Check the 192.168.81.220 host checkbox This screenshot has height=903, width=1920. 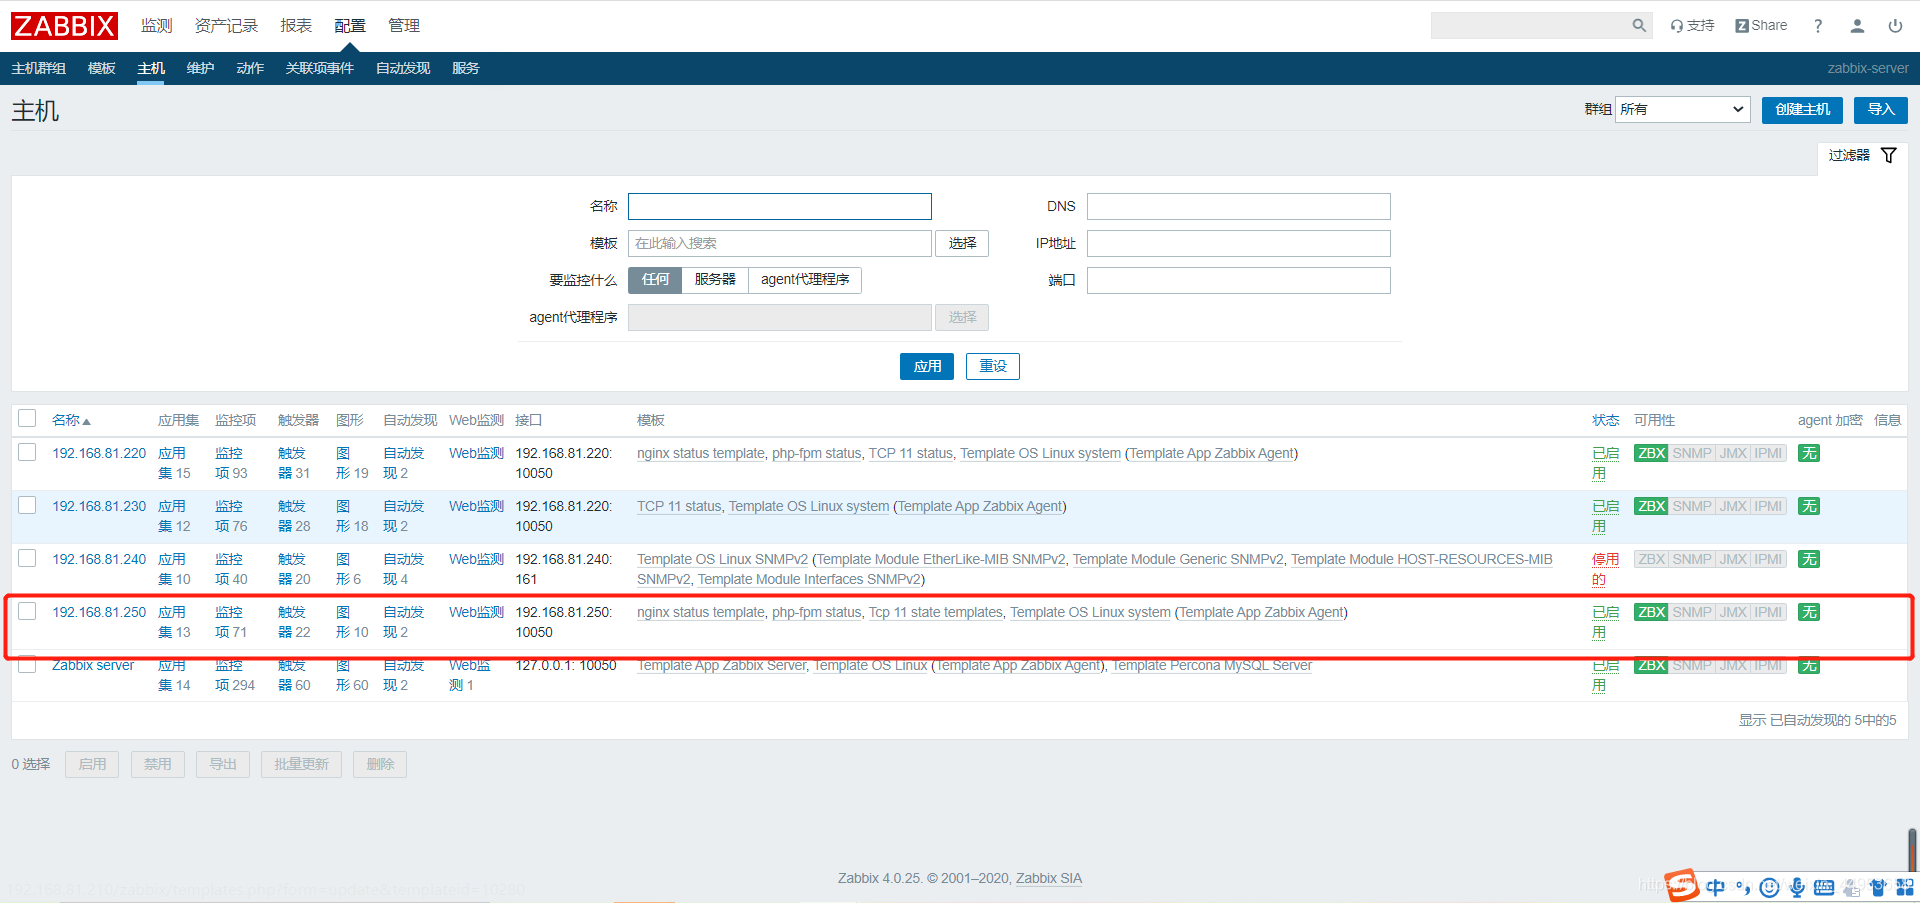(x=27, y=452)
